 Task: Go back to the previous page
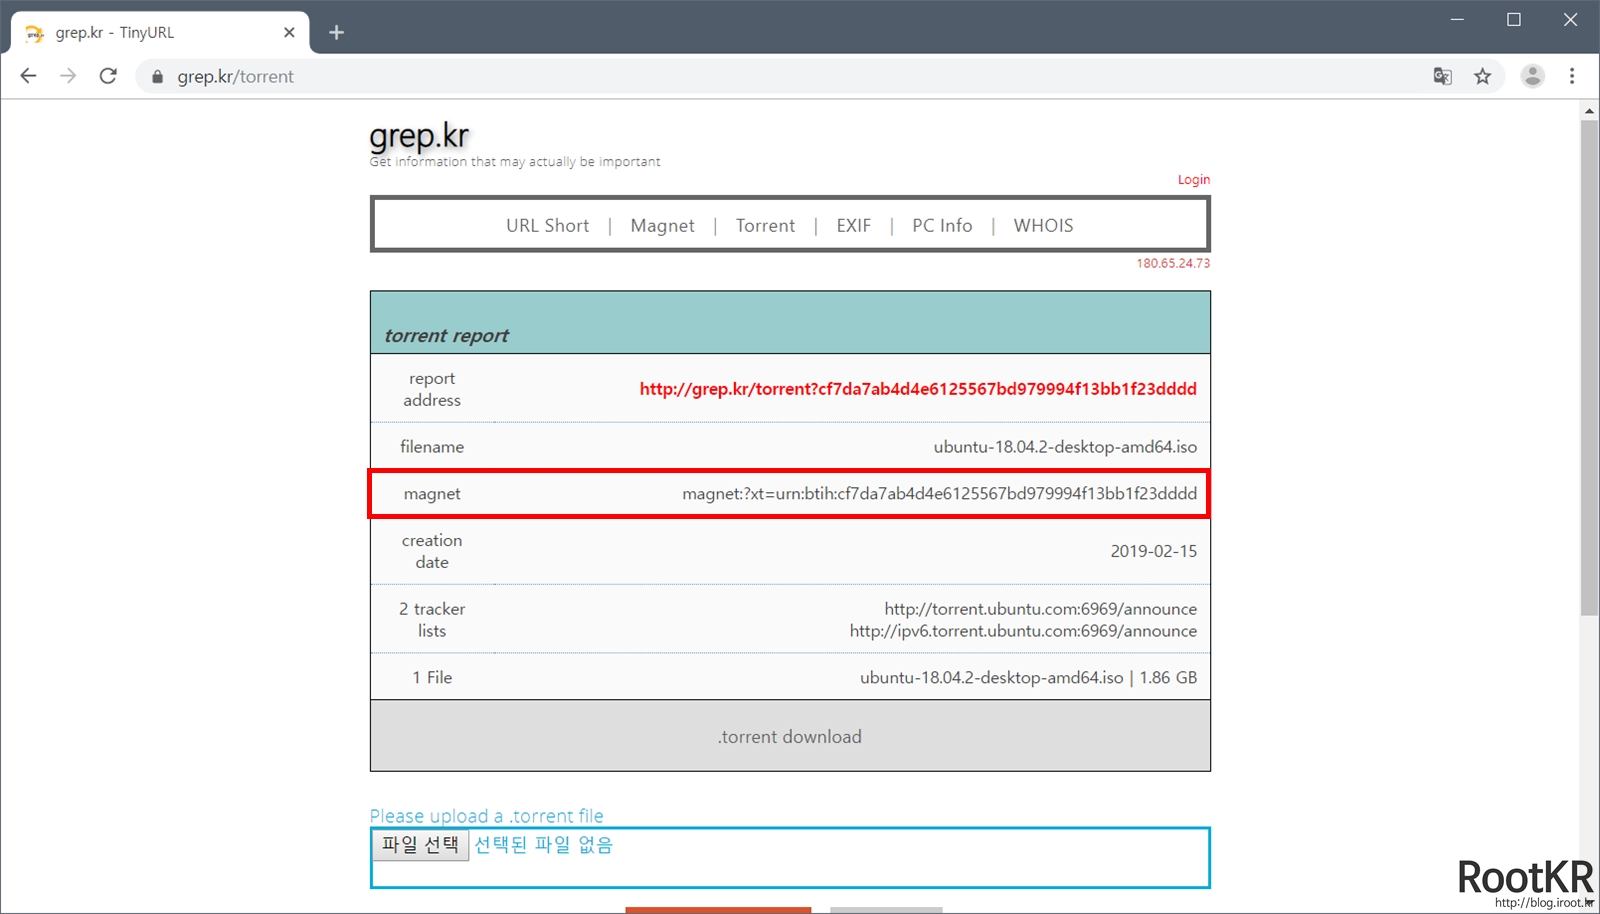click(x=28, y=76)
